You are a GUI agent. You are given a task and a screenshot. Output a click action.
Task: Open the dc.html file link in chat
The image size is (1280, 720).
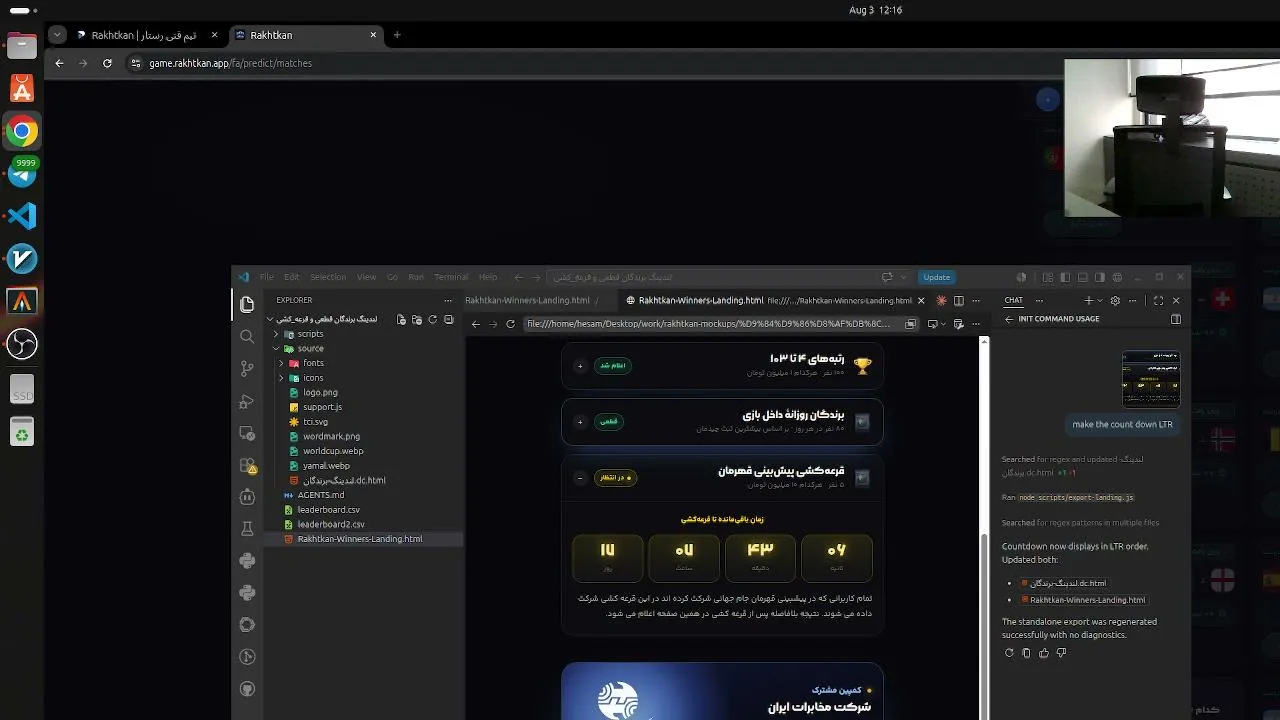pos(1063,583)
